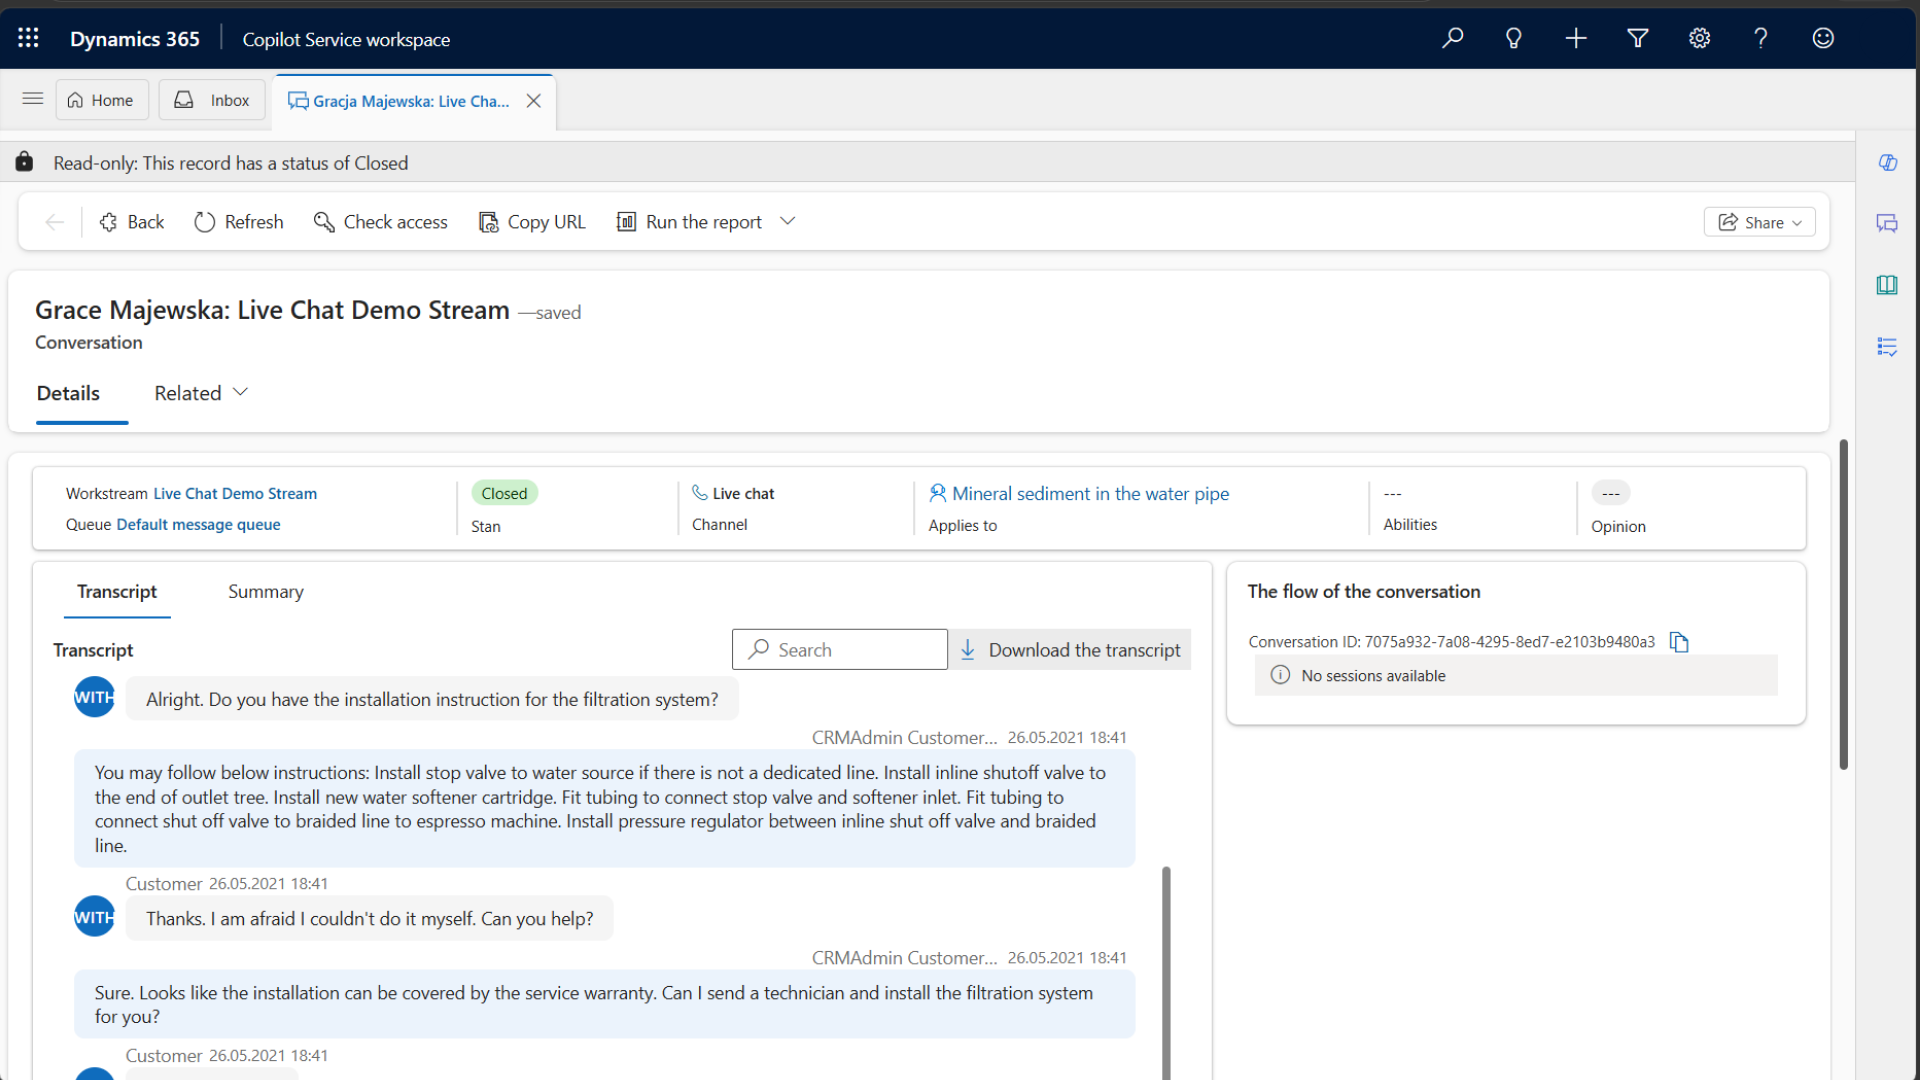Click the transcript vertical scrollbar
The width and height of the screenshot is (1920, 1080).
point(1166,970)
